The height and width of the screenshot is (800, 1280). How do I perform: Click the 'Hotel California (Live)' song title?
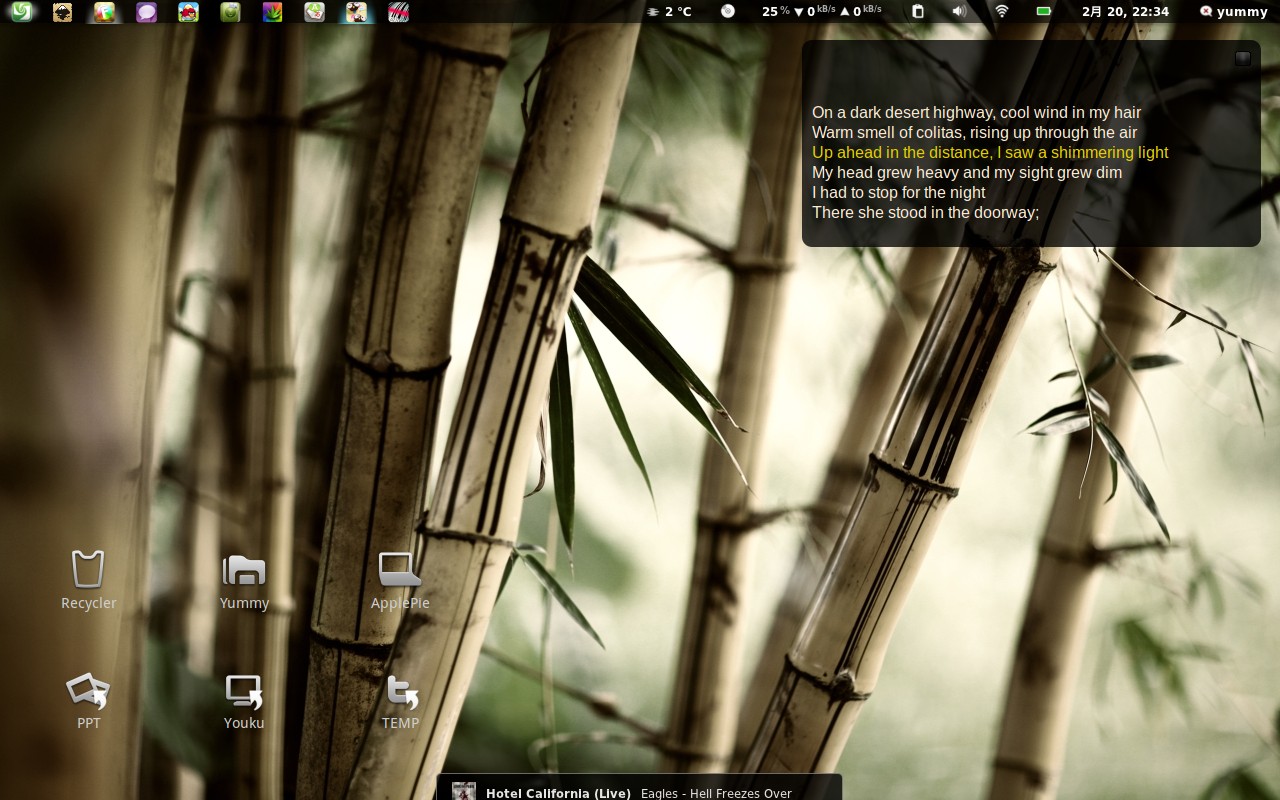click(558, 793)
